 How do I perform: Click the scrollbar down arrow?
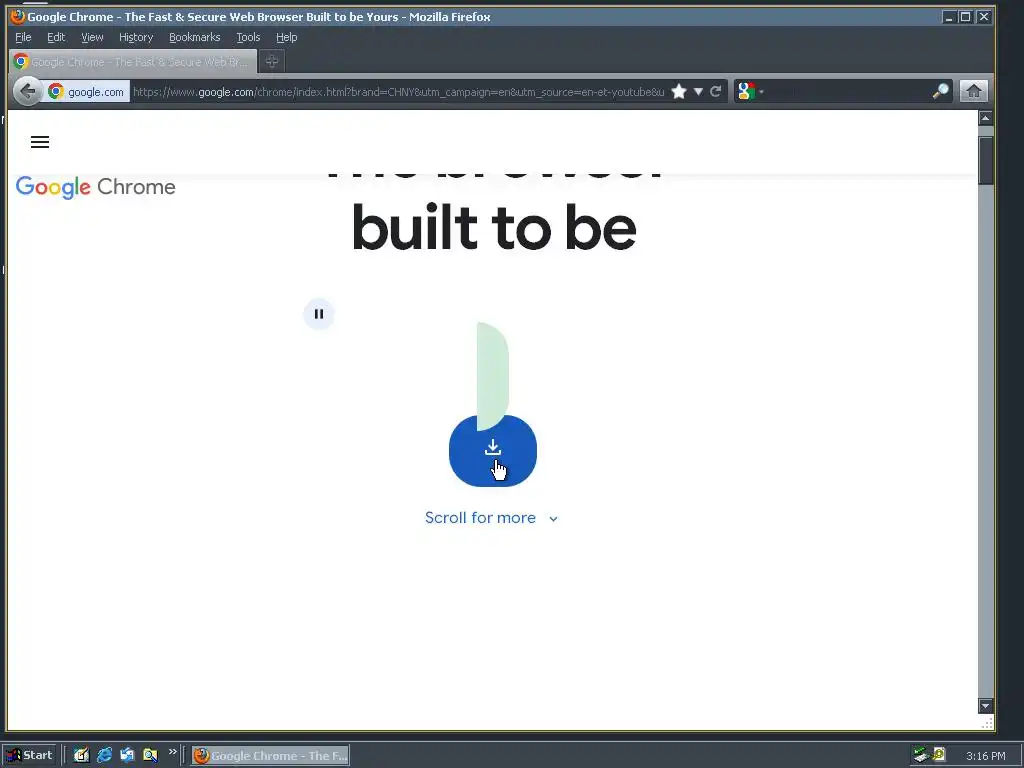coord(985,705)
